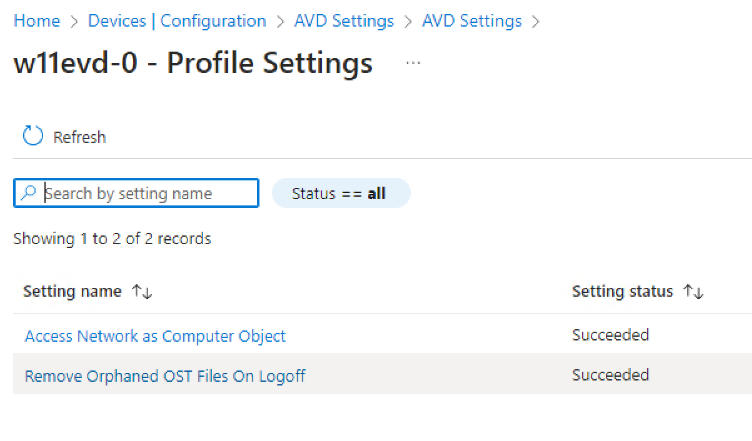752x441 pixels.
Task: Sort by Setting name using arrows icon
Action: tap(141, 292)
